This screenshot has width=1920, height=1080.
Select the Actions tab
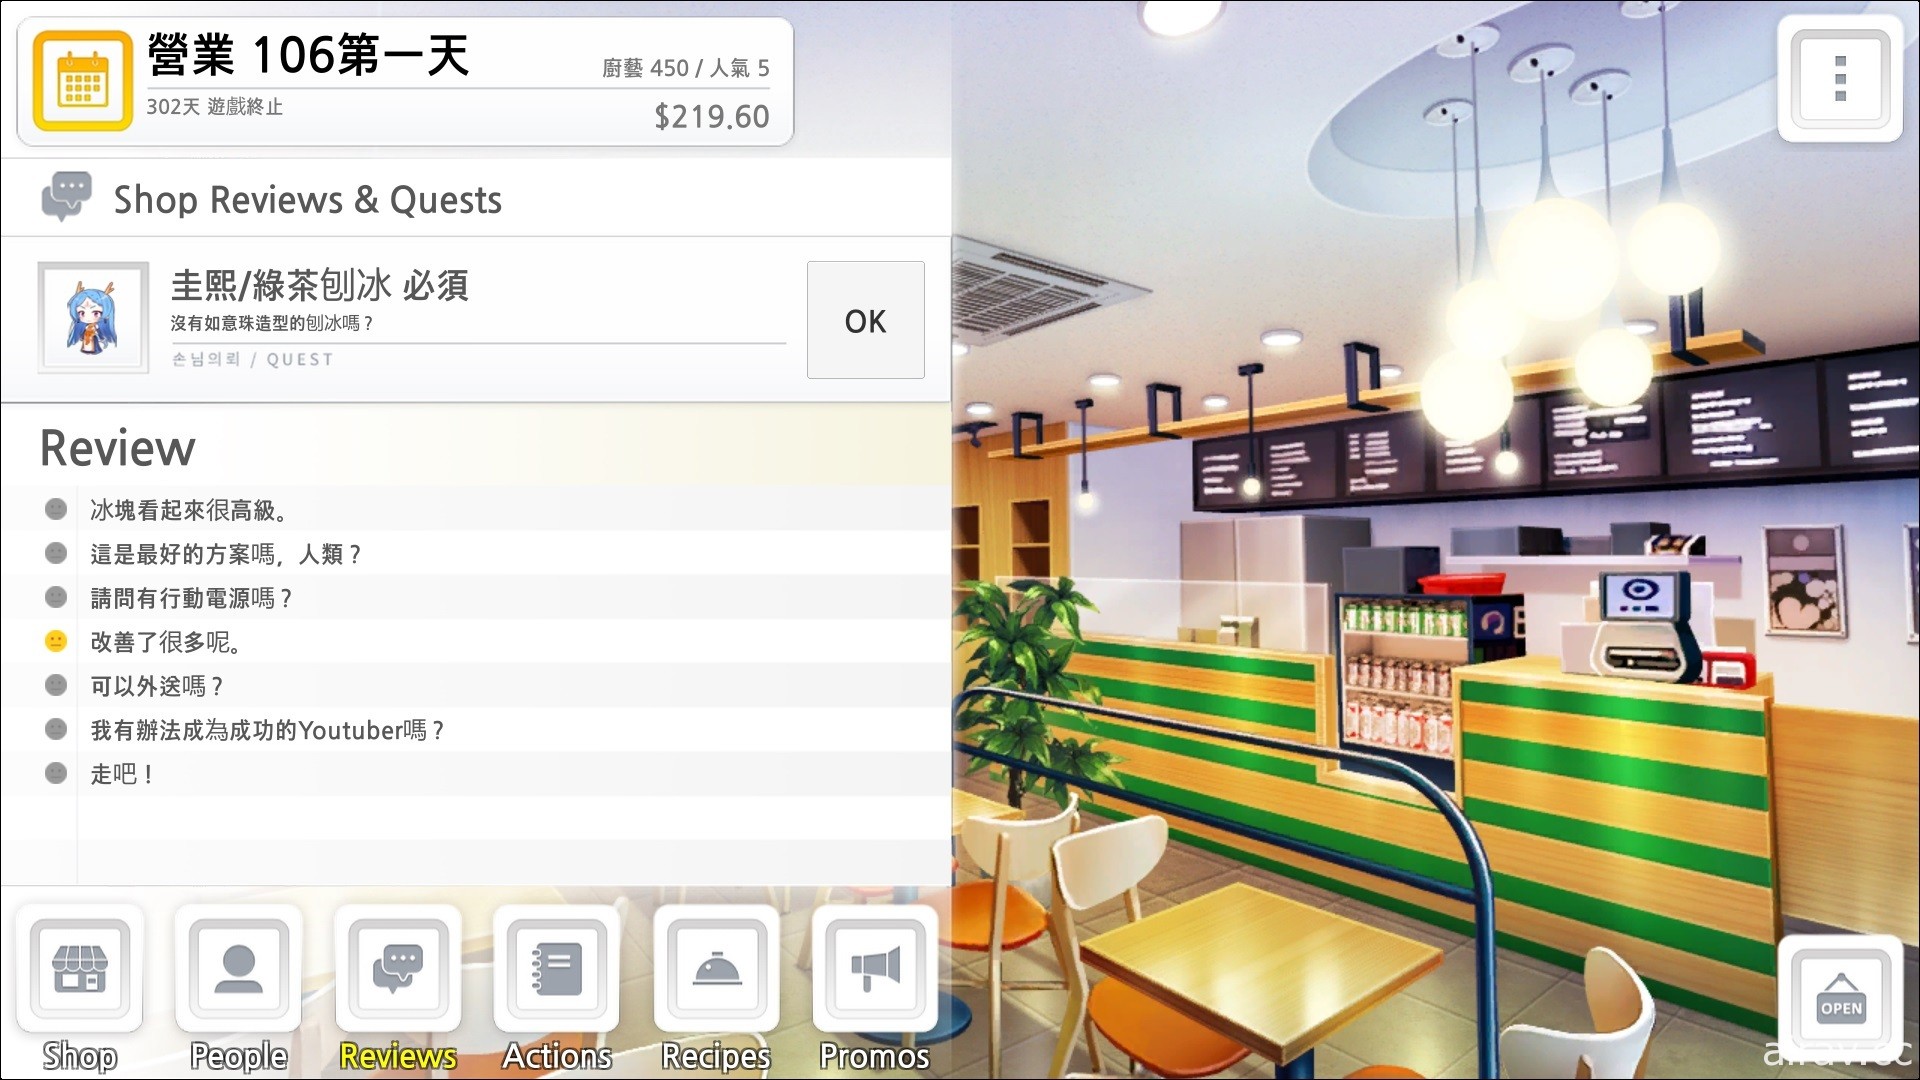[x=556, y=993]
